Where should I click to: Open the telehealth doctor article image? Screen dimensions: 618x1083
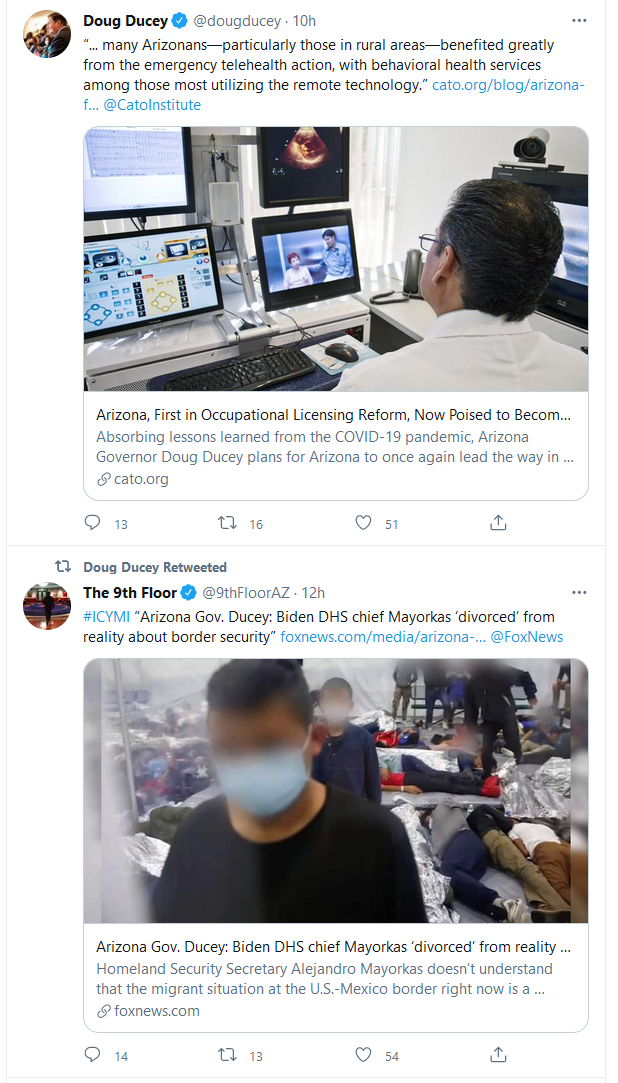point(336,259)
